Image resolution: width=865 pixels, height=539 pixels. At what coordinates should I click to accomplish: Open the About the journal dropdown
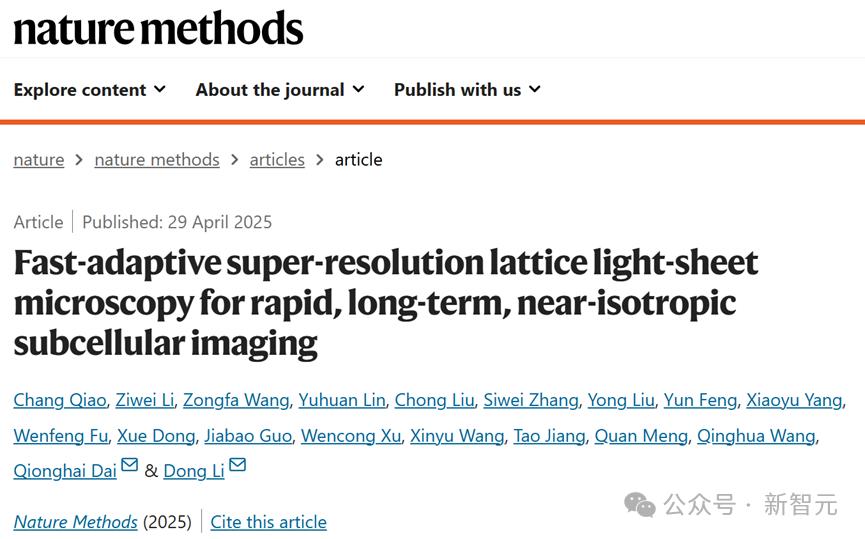tap(280, 90)
